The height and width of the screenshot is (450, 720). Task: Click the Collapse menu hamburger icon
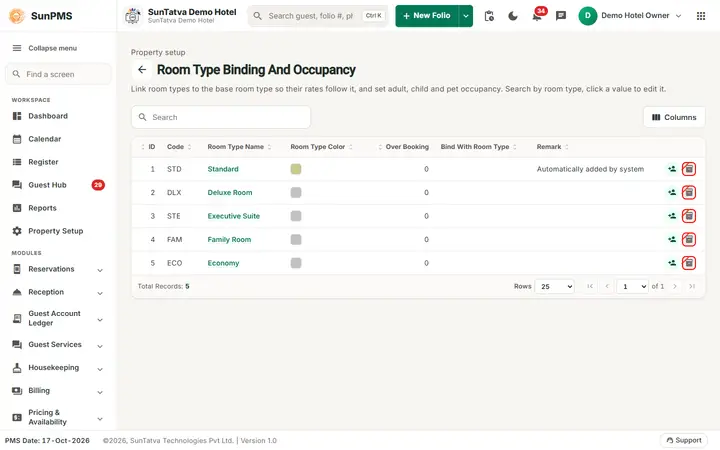[17, 48]
